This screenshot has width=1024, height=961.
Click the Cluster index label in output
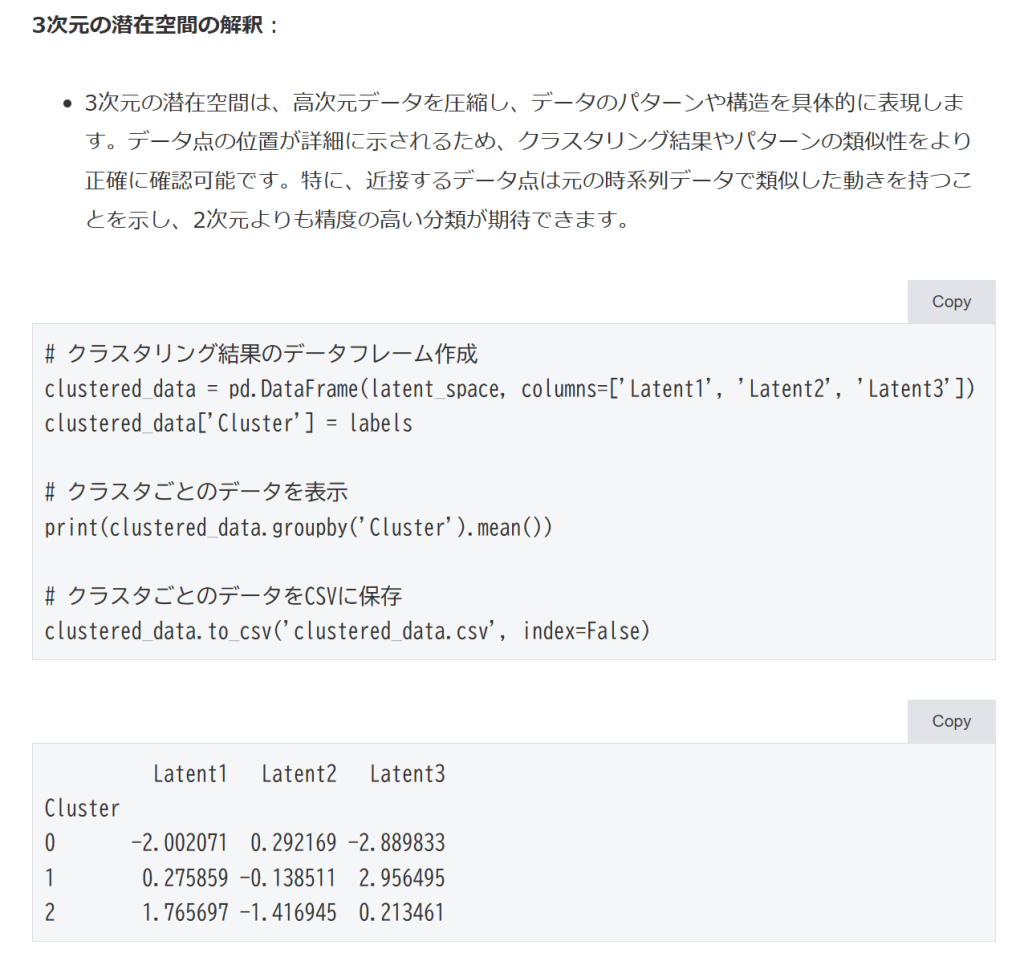click(82, 808)
